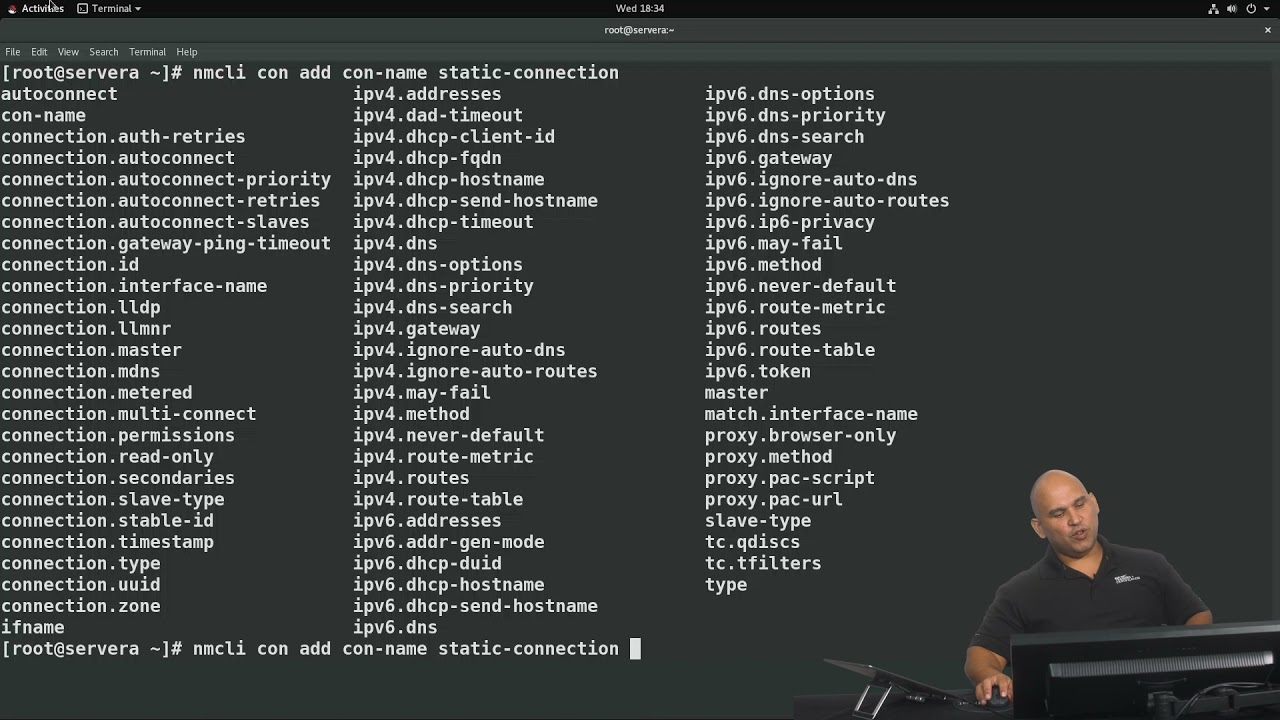
Task: Click 'ipv4.route-table' entry
Action: pyautogui.click(x=437, y=499)
